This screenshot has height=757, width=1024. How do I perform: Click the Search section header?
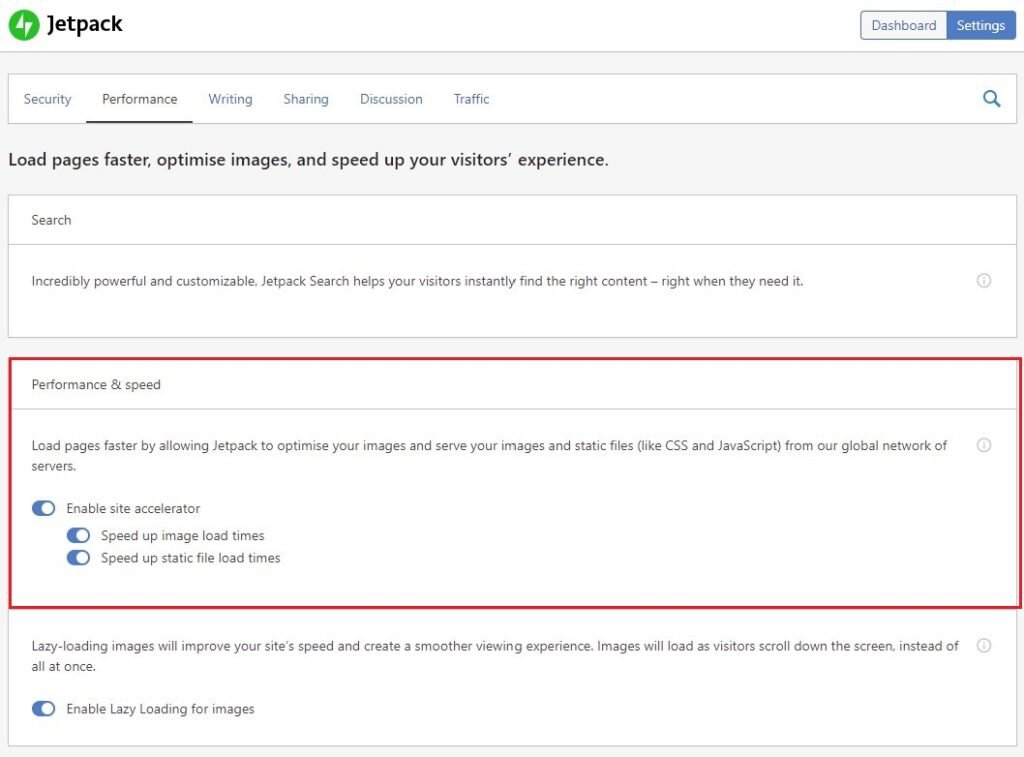51,220
